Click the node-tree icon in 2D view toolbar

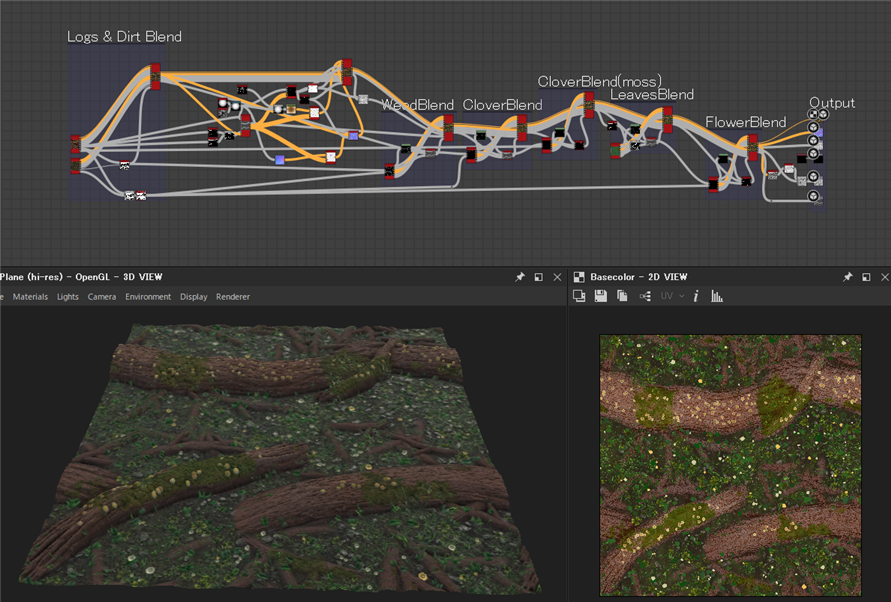645,296
